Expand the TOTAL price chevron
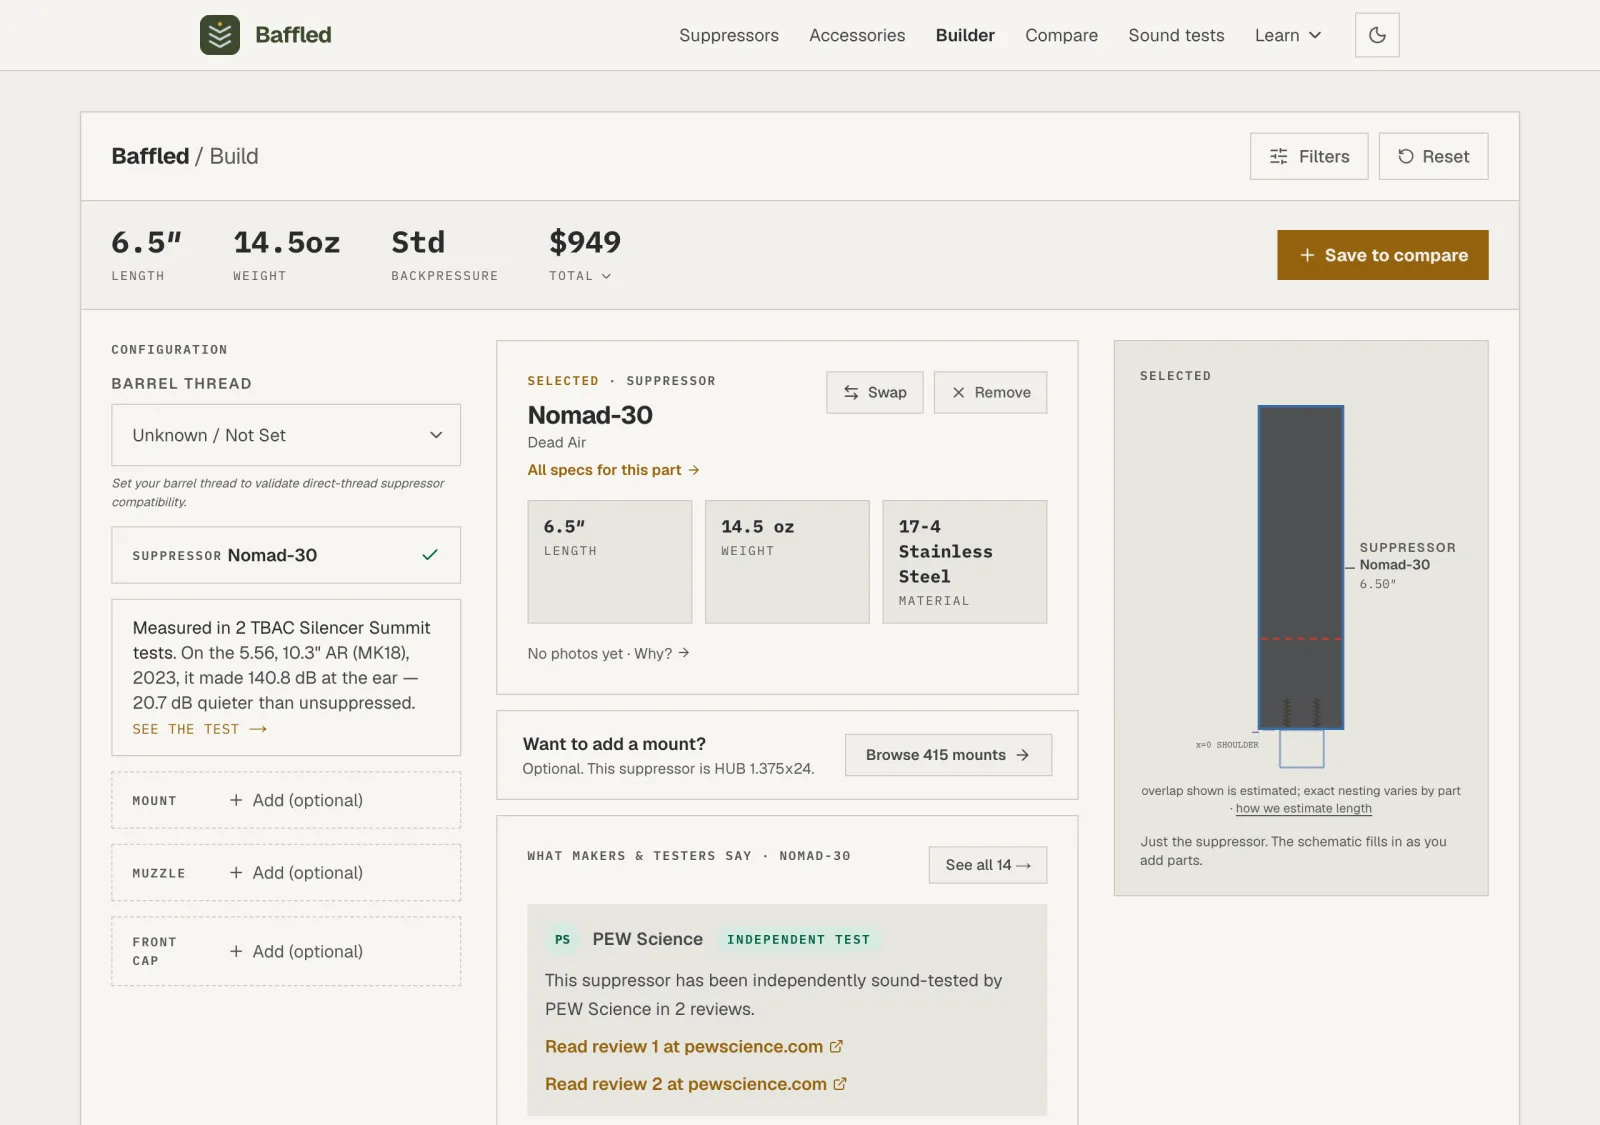The image size is (1600, 1125). point(606,276)
